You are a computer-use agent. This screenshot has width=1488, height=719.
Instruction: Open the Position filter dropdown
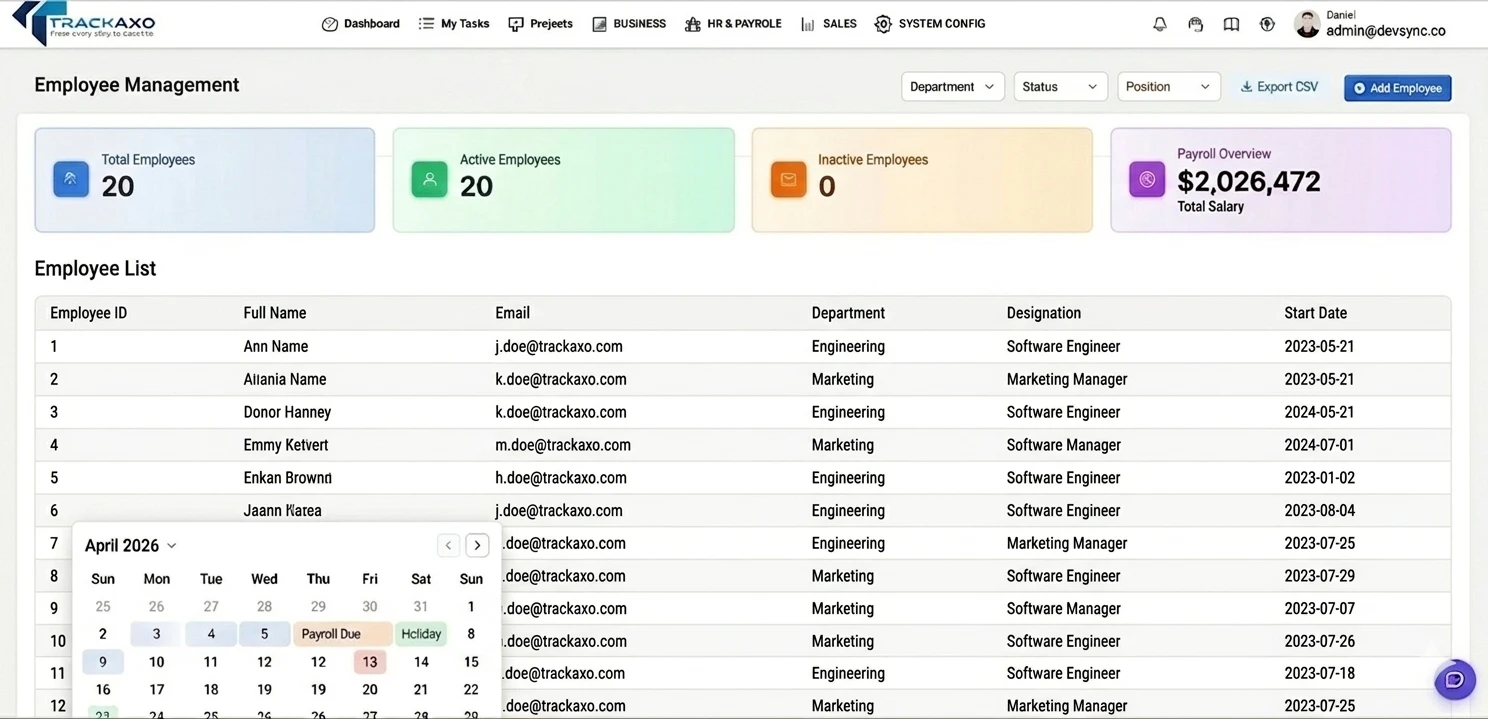pos(1167,86)
